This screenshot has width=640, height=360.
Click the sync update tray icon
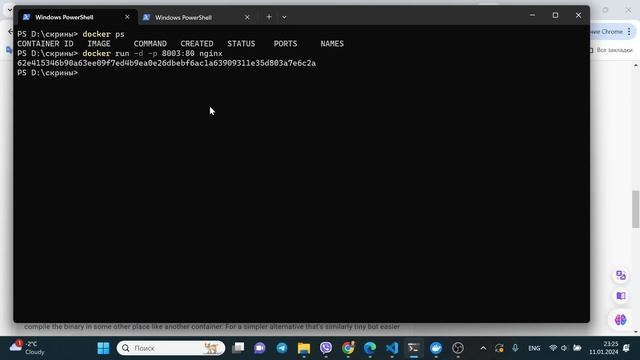click(499, 348)
